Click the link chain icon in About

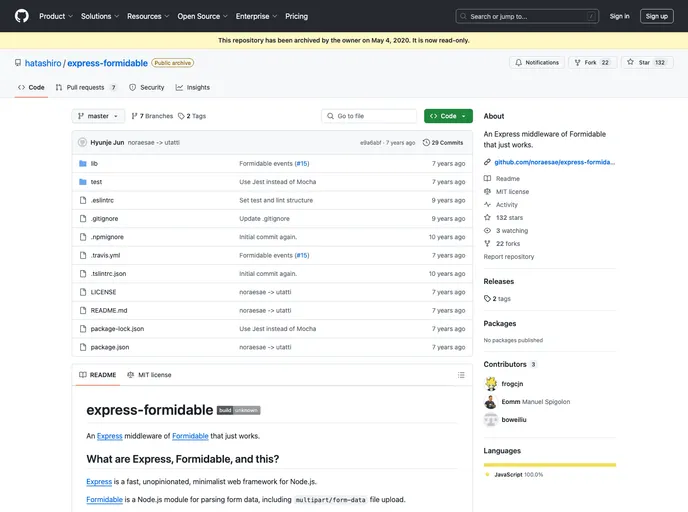pyautogui.click(x=487, y=162)
